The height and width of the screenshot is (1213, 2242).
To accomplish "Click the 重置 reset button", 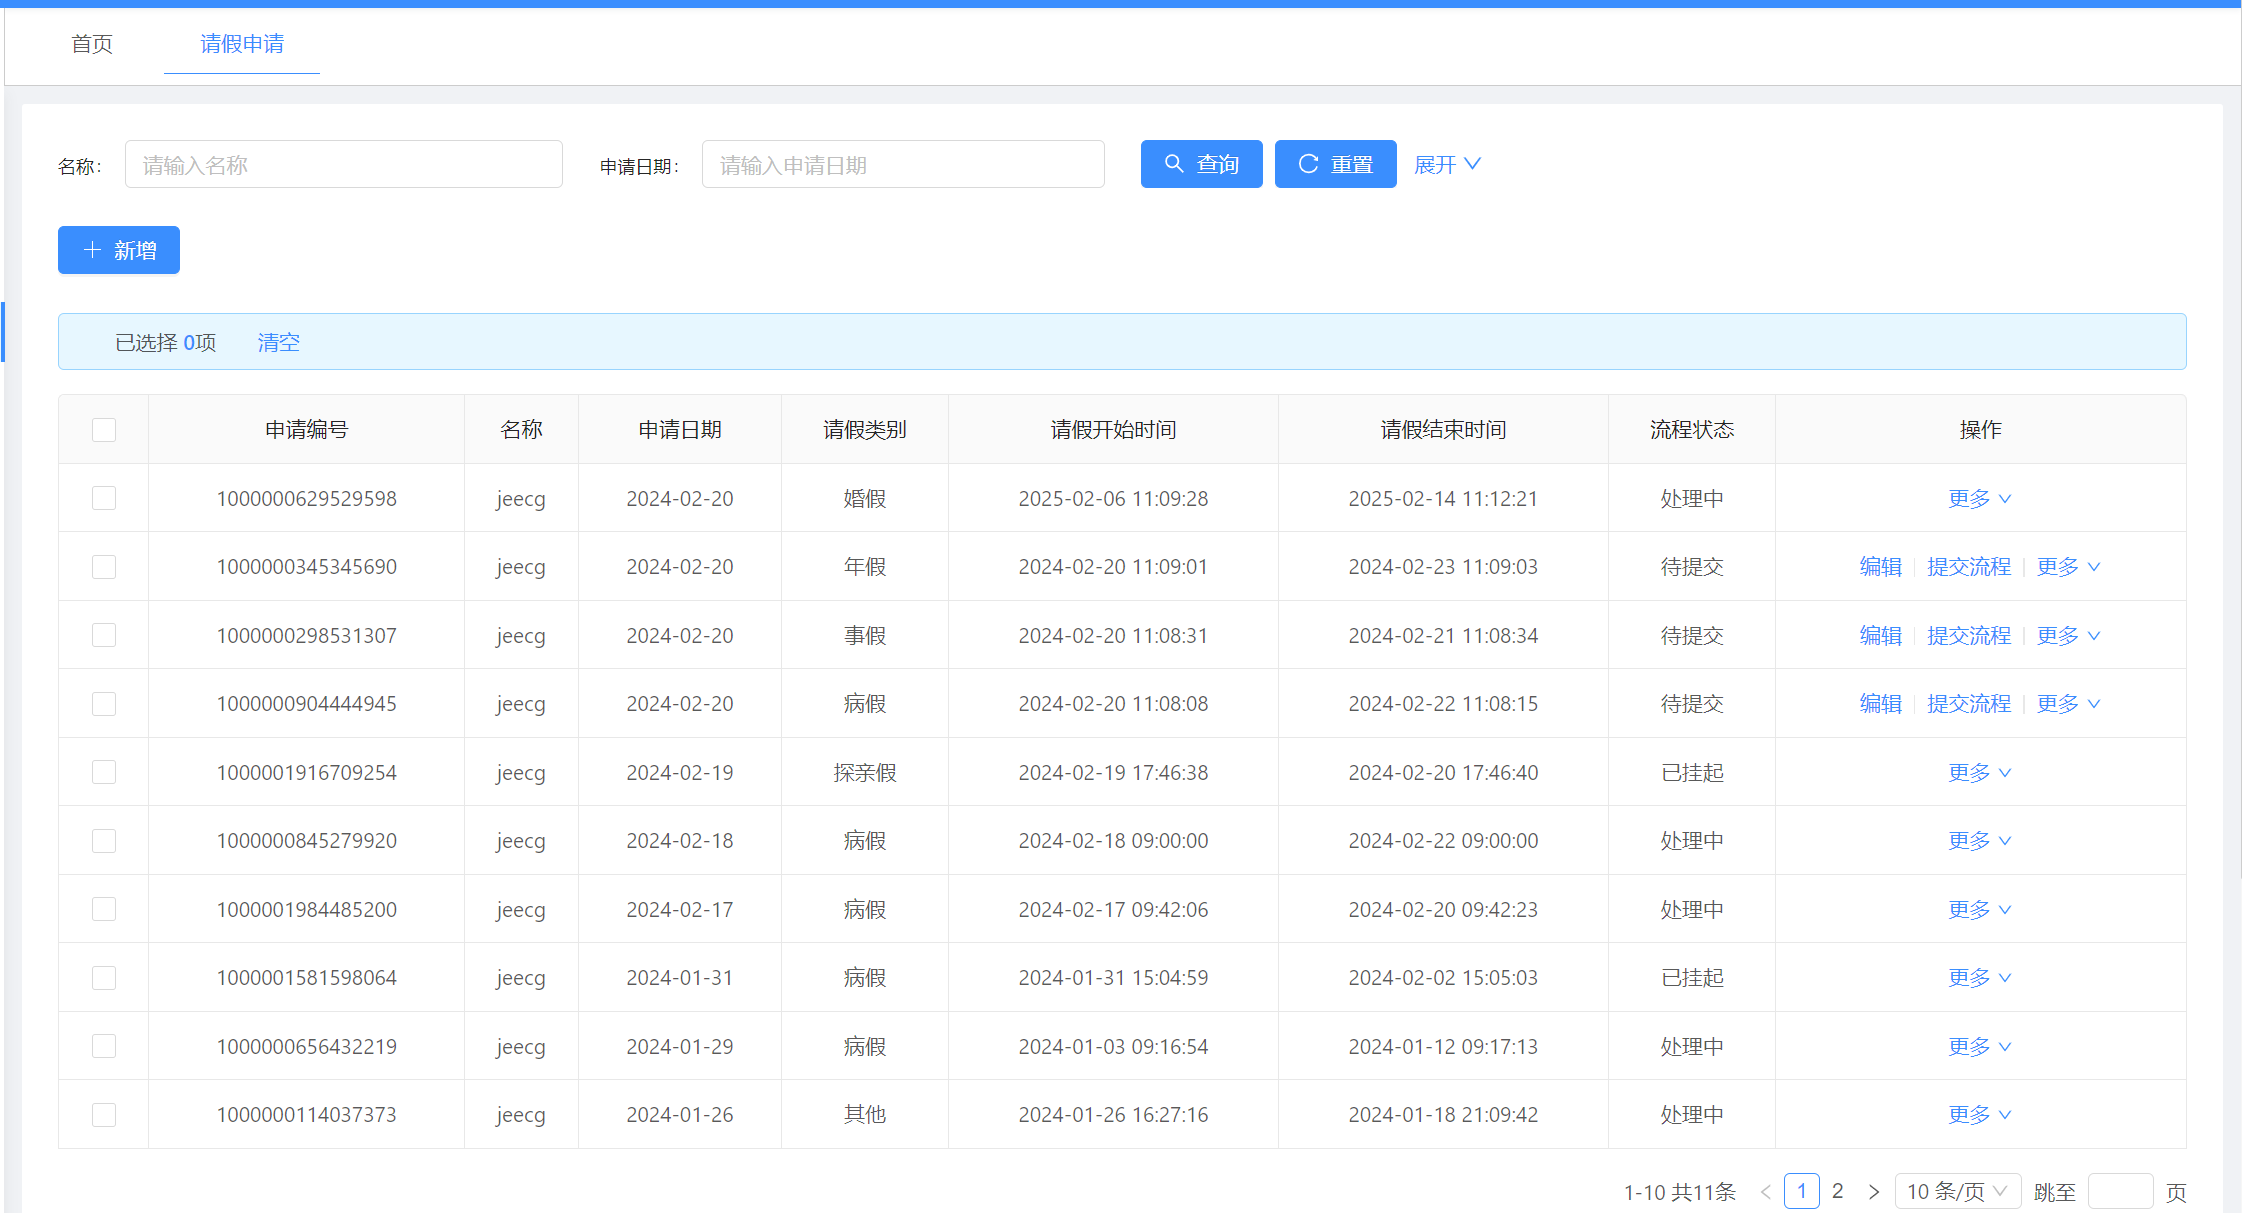I will [x=1335, y=164].
